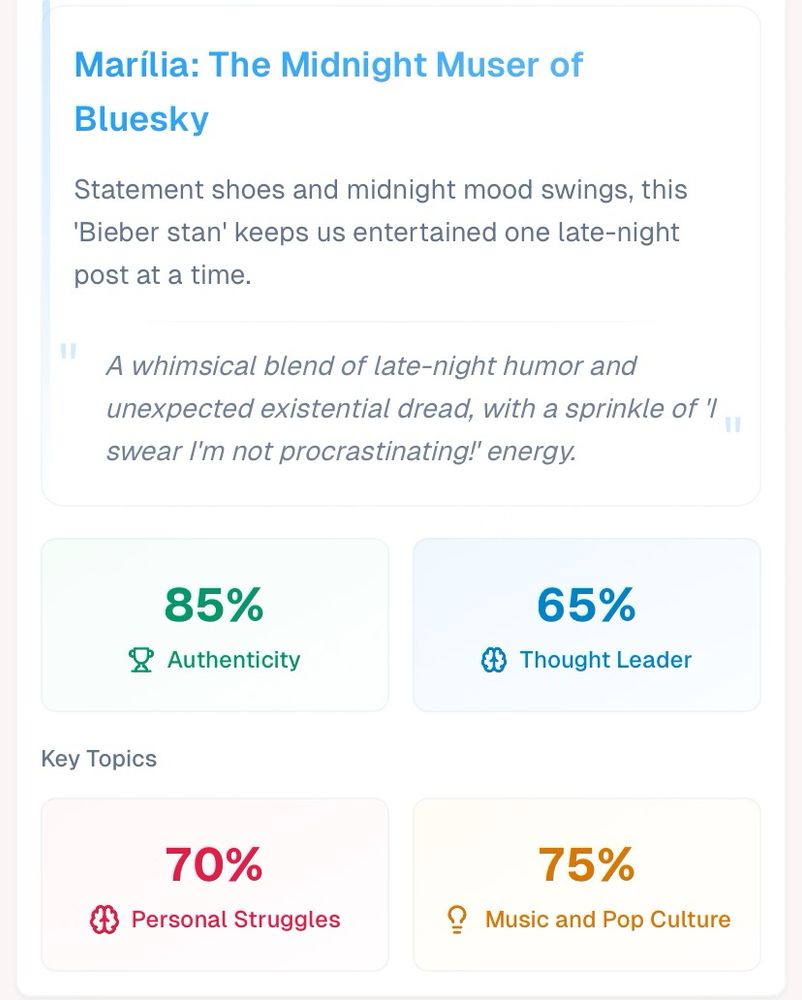Viewport: 802px width, 1000px height.
Task: Click the opening quotation mark icon
Action: pyautogui.click(x=68, y=352)
